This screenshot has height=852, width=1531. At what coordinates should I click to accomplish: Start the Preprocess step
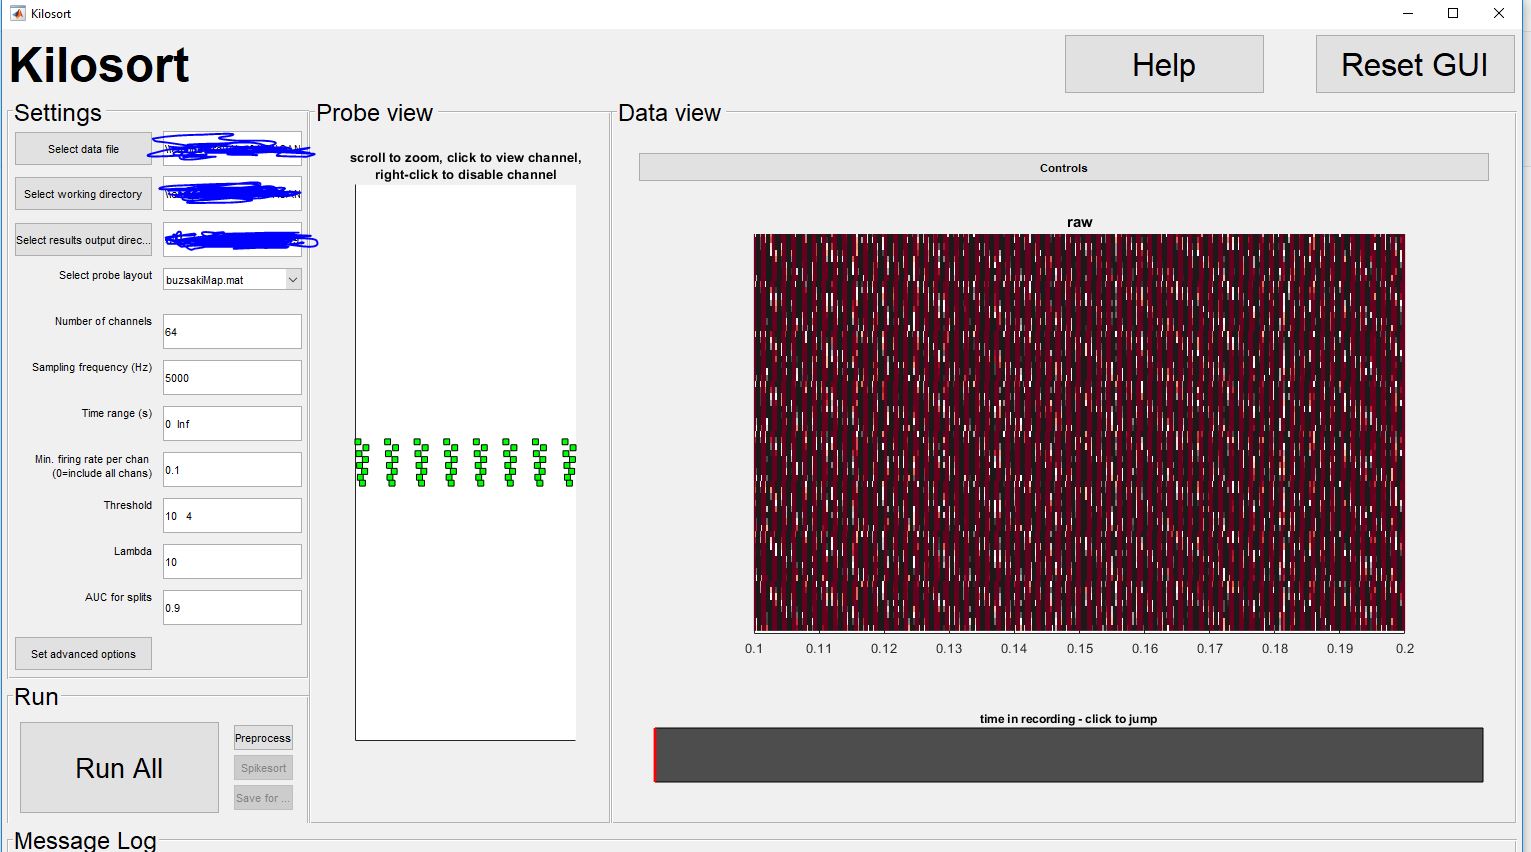262,737
